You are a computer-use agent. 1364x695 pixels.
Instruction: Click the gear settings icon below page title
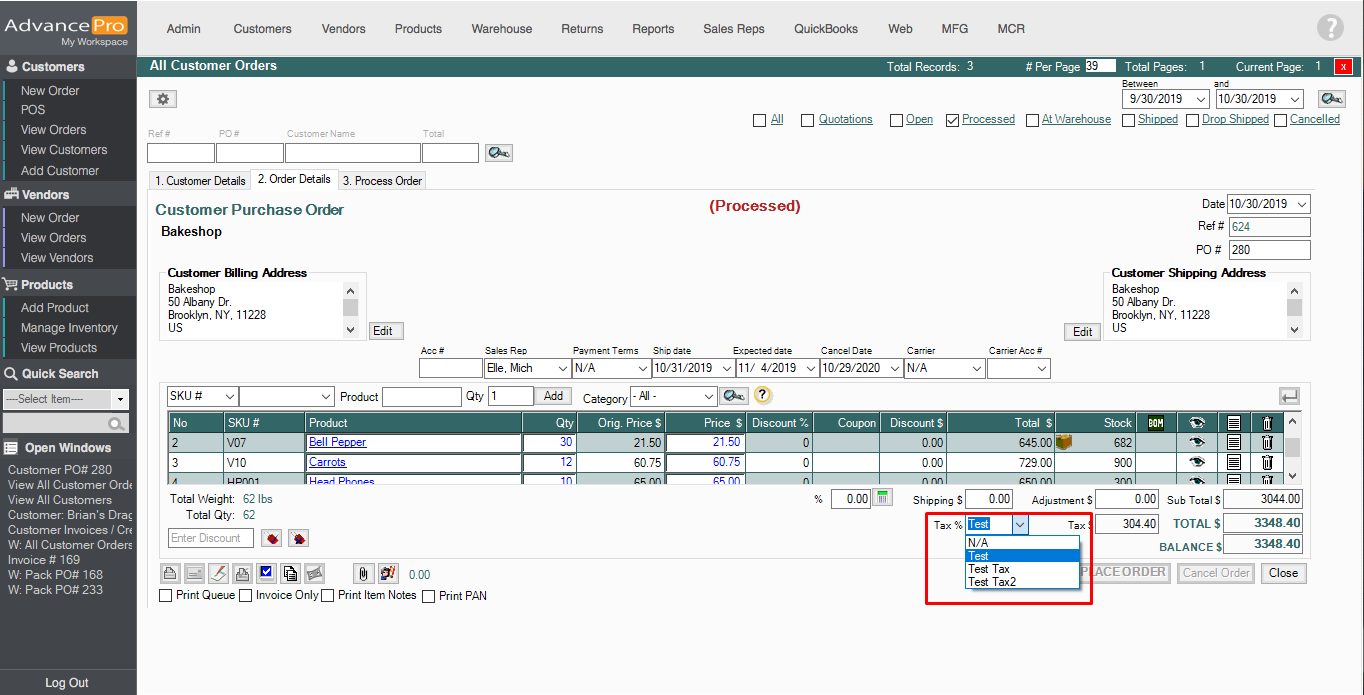163,99
